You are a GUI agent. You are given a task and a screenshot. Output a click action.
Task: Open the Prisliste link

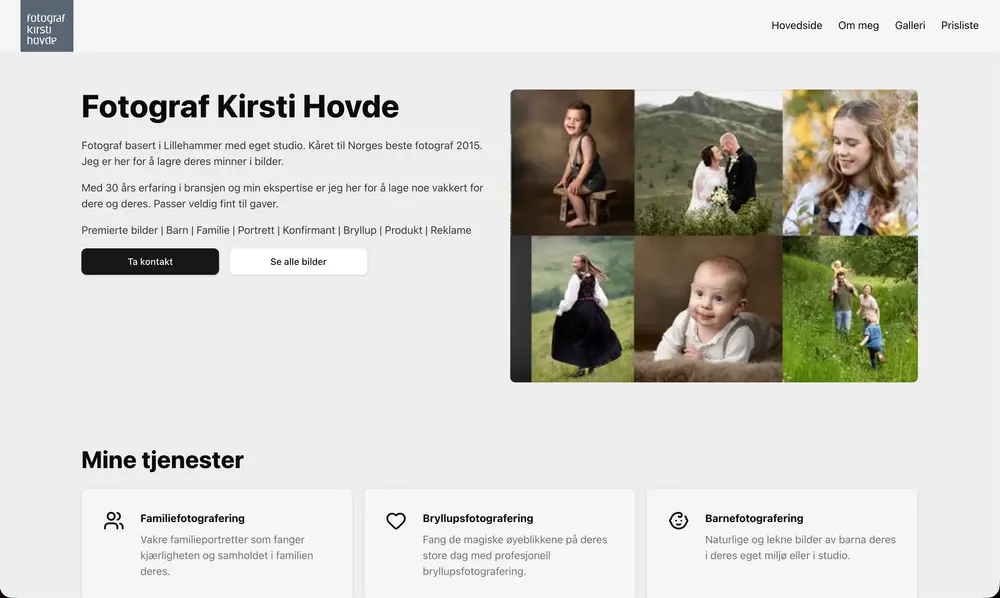959,25
